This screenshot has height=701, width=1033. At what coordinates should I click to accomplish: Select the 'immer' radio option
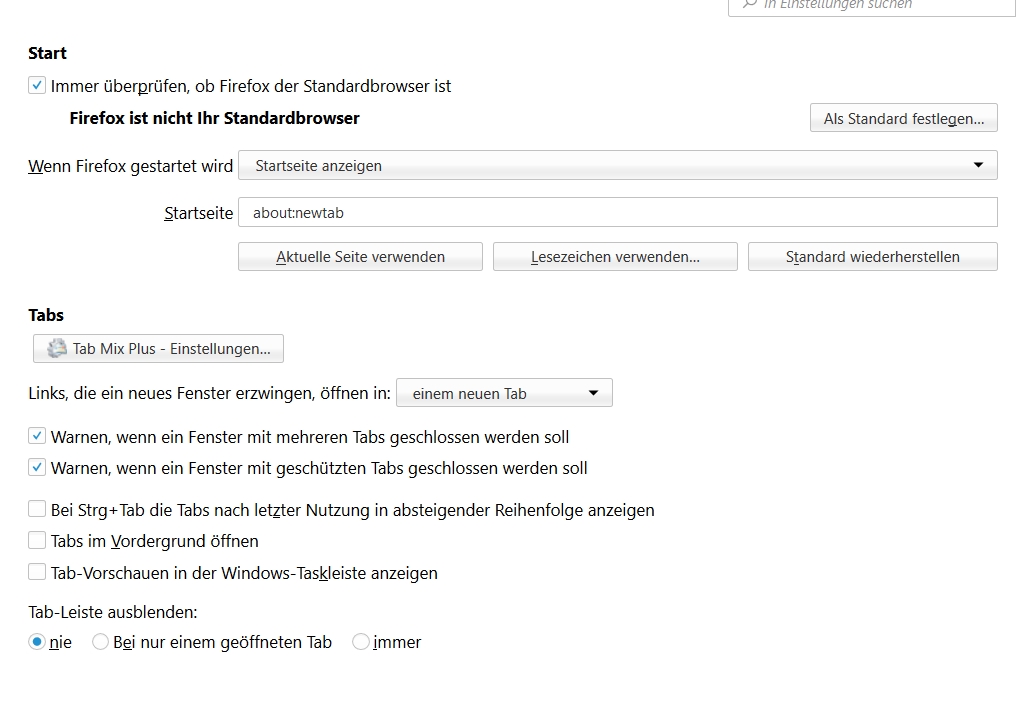click(360, 641)
